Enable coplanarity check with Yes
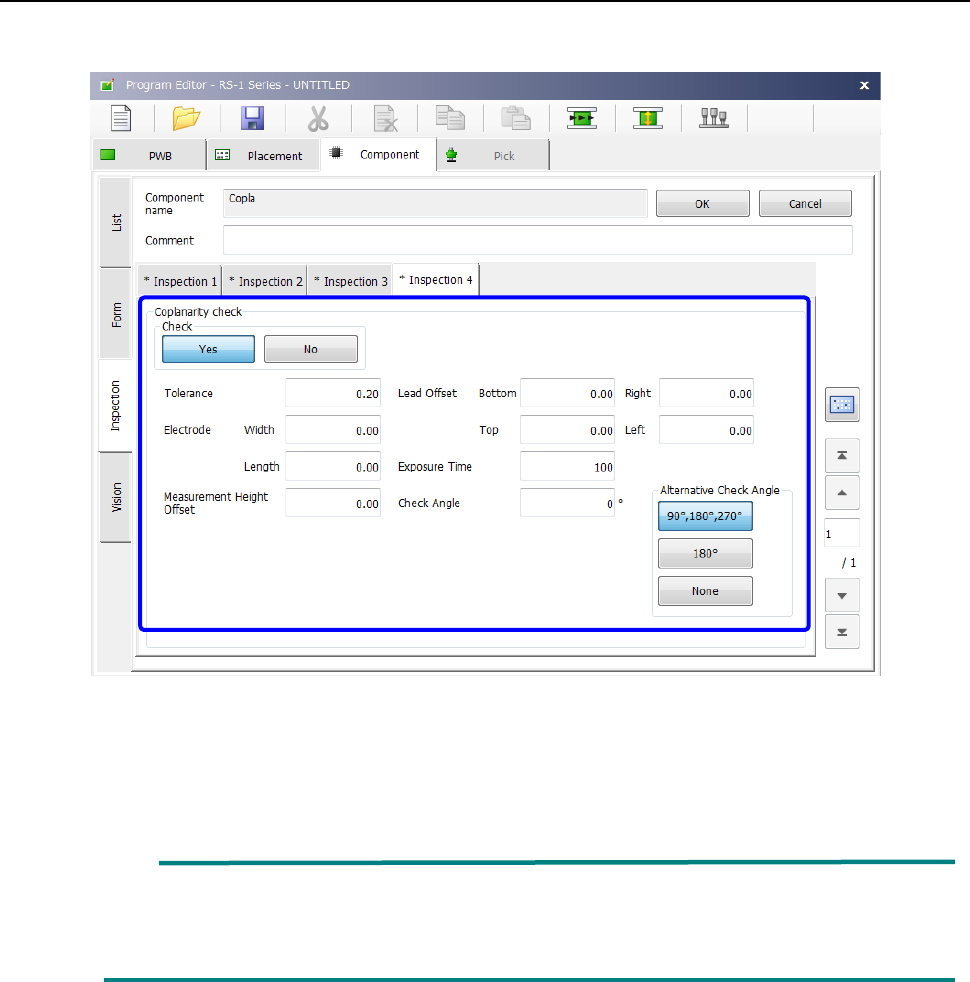 (208, 349)
